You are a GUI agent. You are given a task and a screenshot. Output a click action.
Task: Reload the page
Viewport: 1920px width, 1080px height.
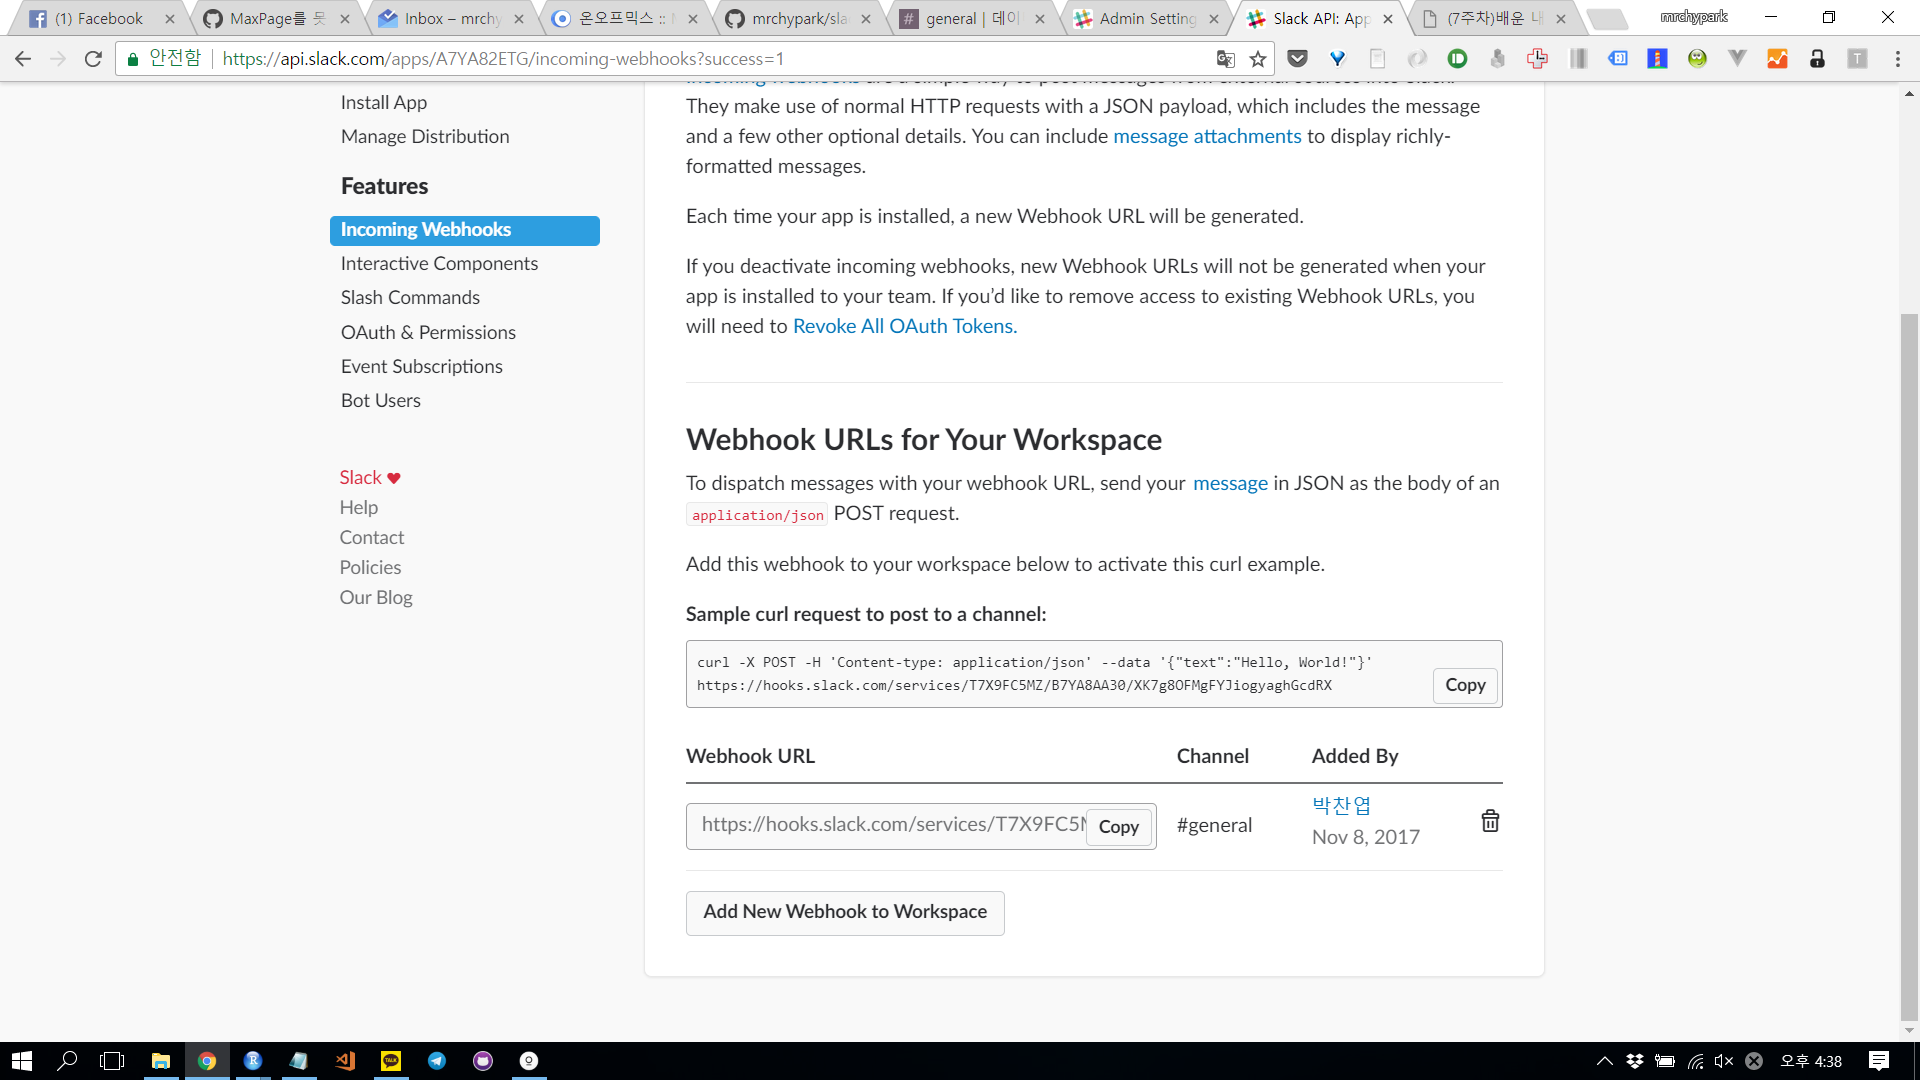tap(93, 59)
